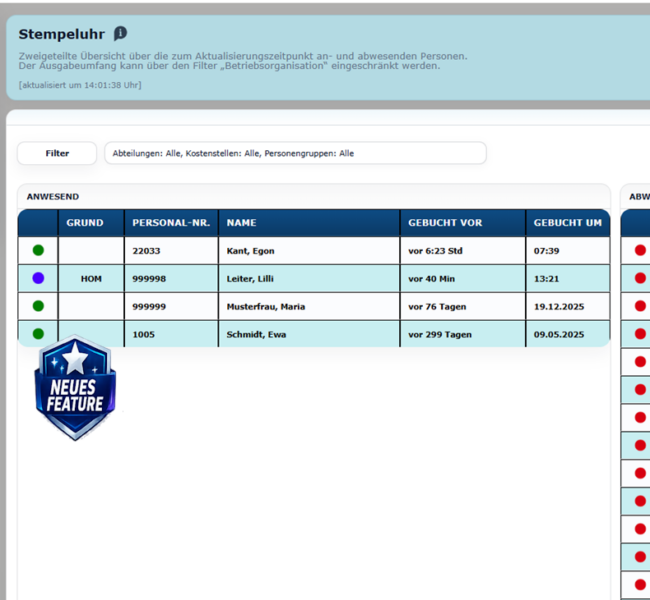Click personnel number 999998
The image size is (650, 600).
point(149,279)
